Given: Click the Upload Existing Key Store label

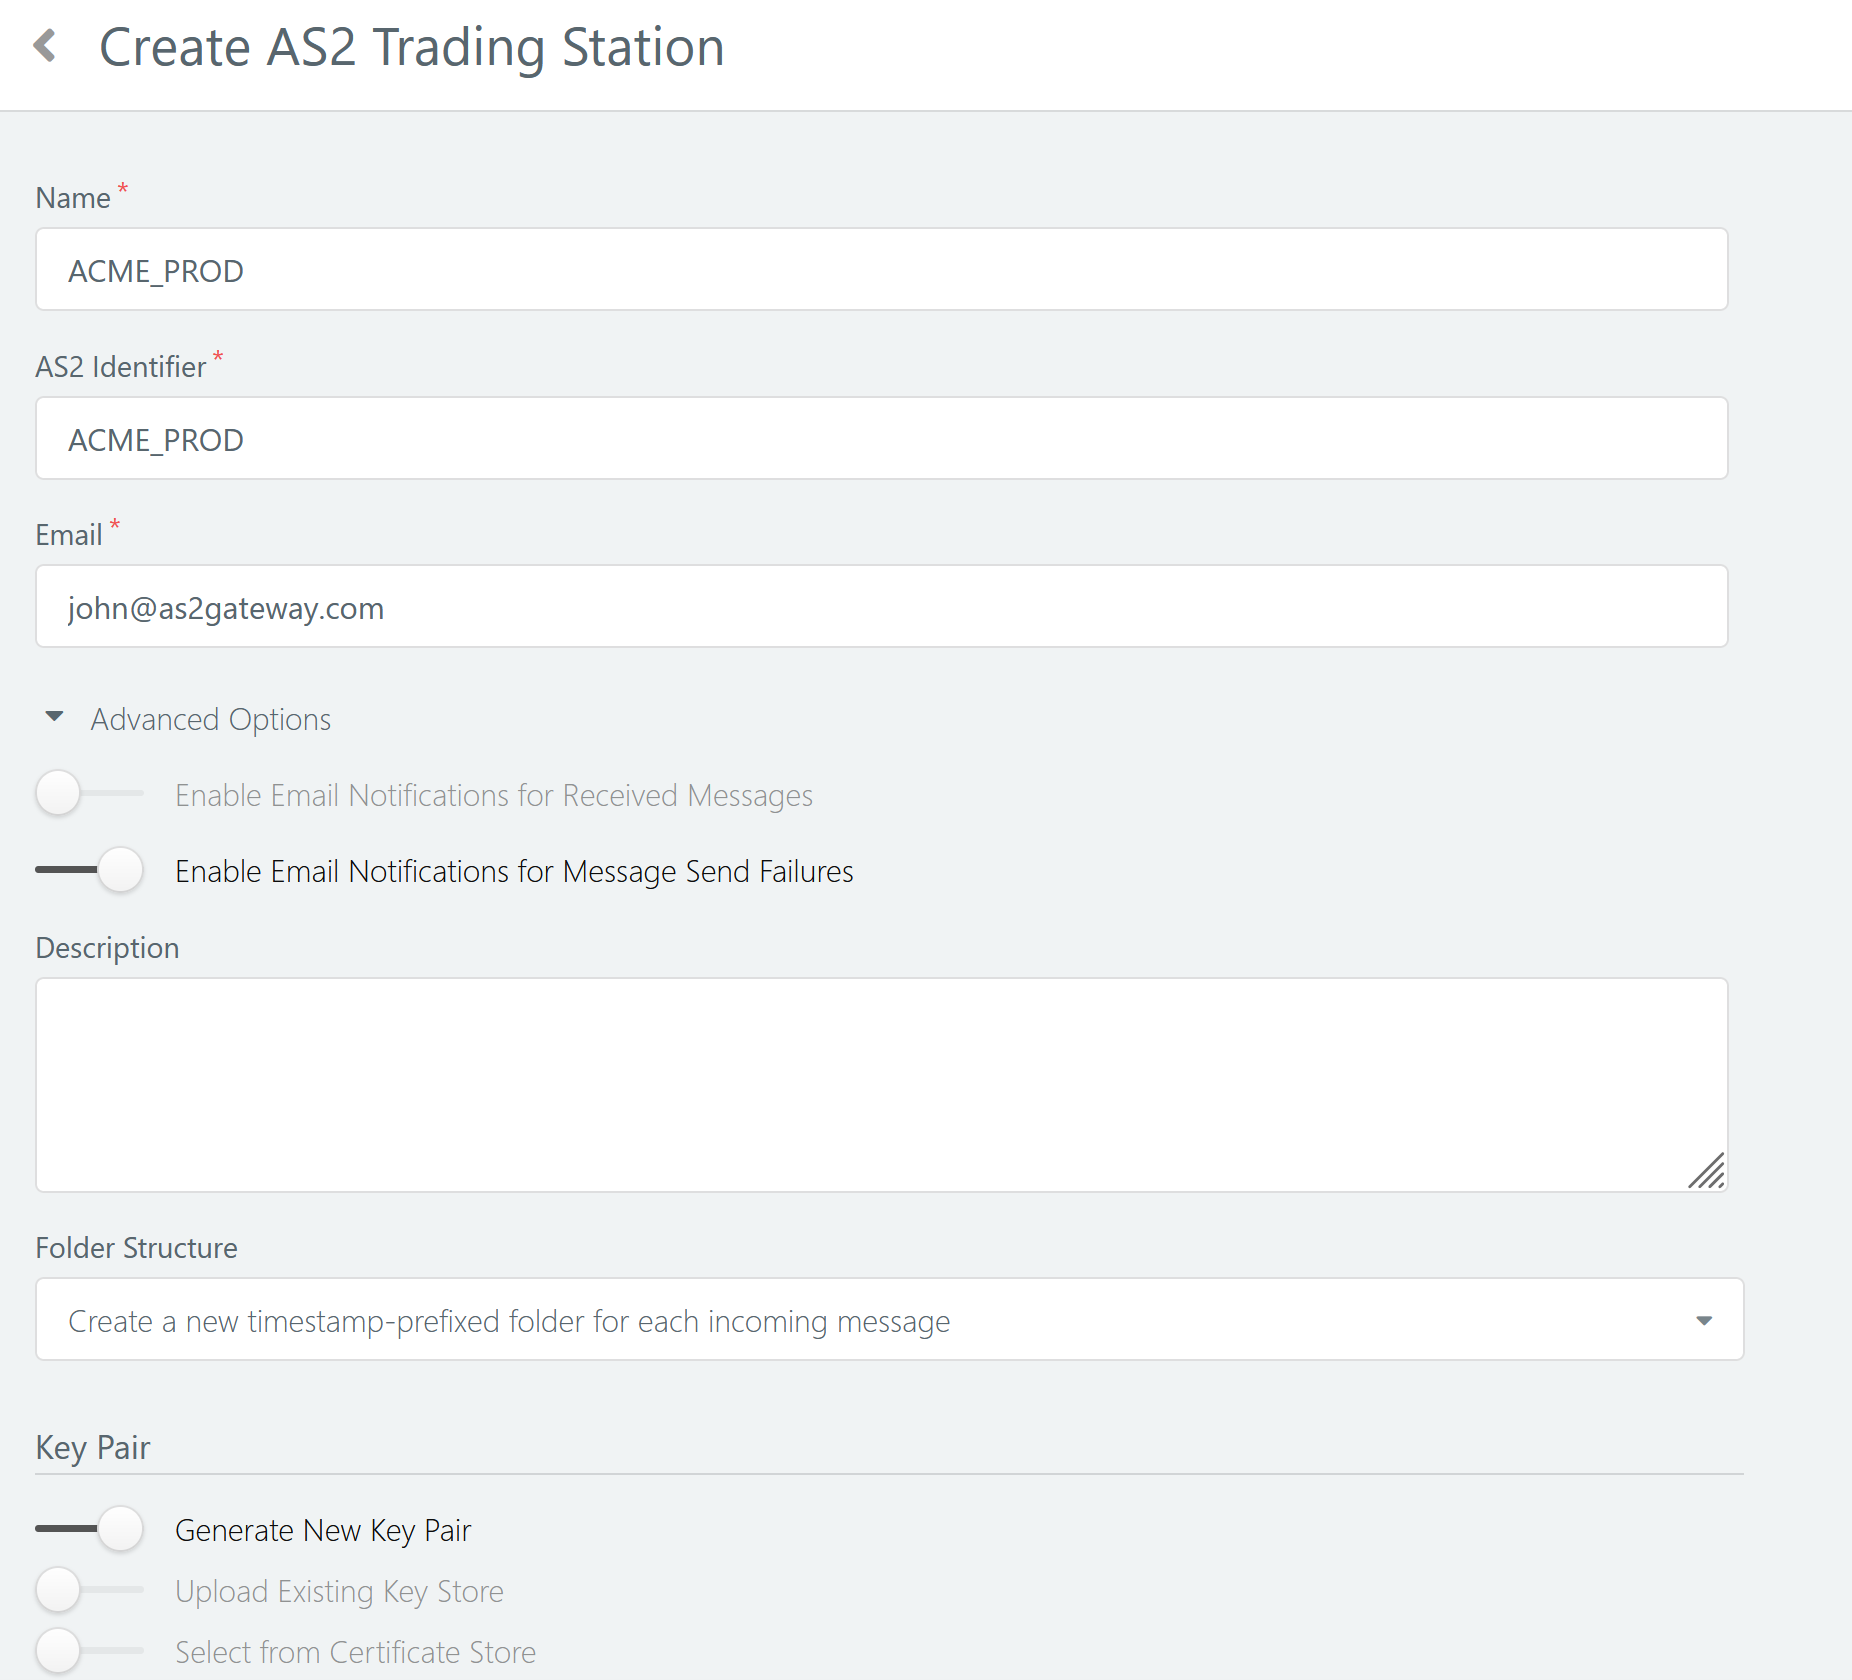Looking at the screenshot, I should [339, 1591].
